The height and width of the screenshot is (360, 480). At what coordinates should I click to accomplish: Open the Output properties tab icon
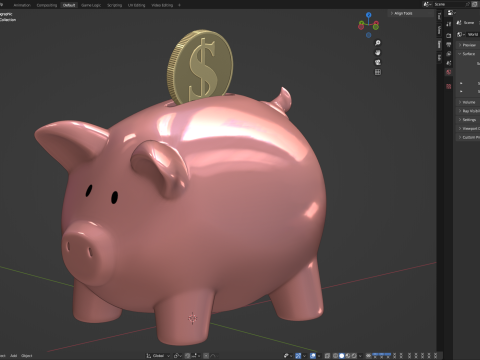(449, 45)
